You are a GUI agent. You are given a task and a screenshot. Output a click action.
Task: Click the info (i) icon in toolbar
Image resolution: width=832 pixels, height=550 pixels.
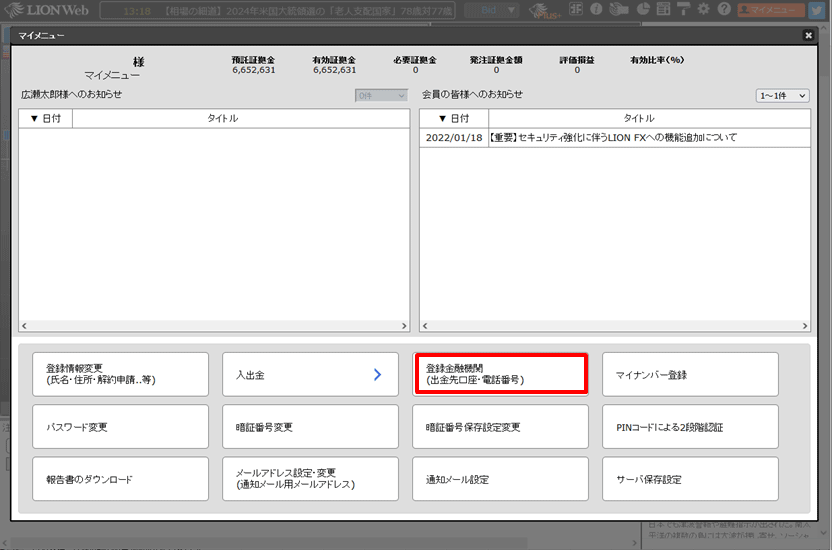(x=596, y=8)
